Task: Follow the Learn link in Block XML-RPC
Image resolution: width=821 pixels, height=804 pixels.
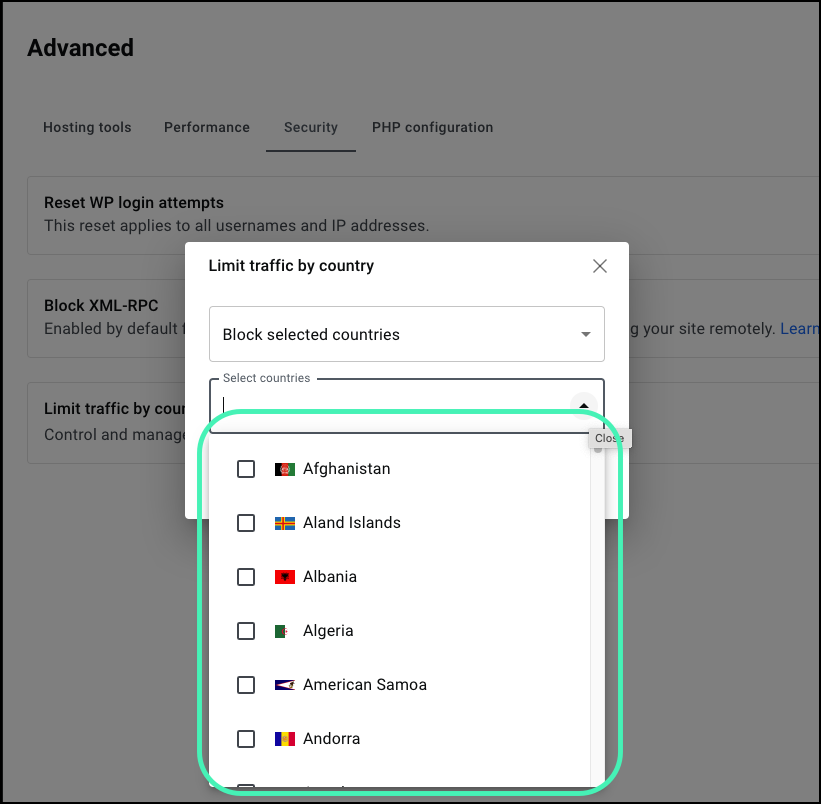Action: click(x=800, y=329)
